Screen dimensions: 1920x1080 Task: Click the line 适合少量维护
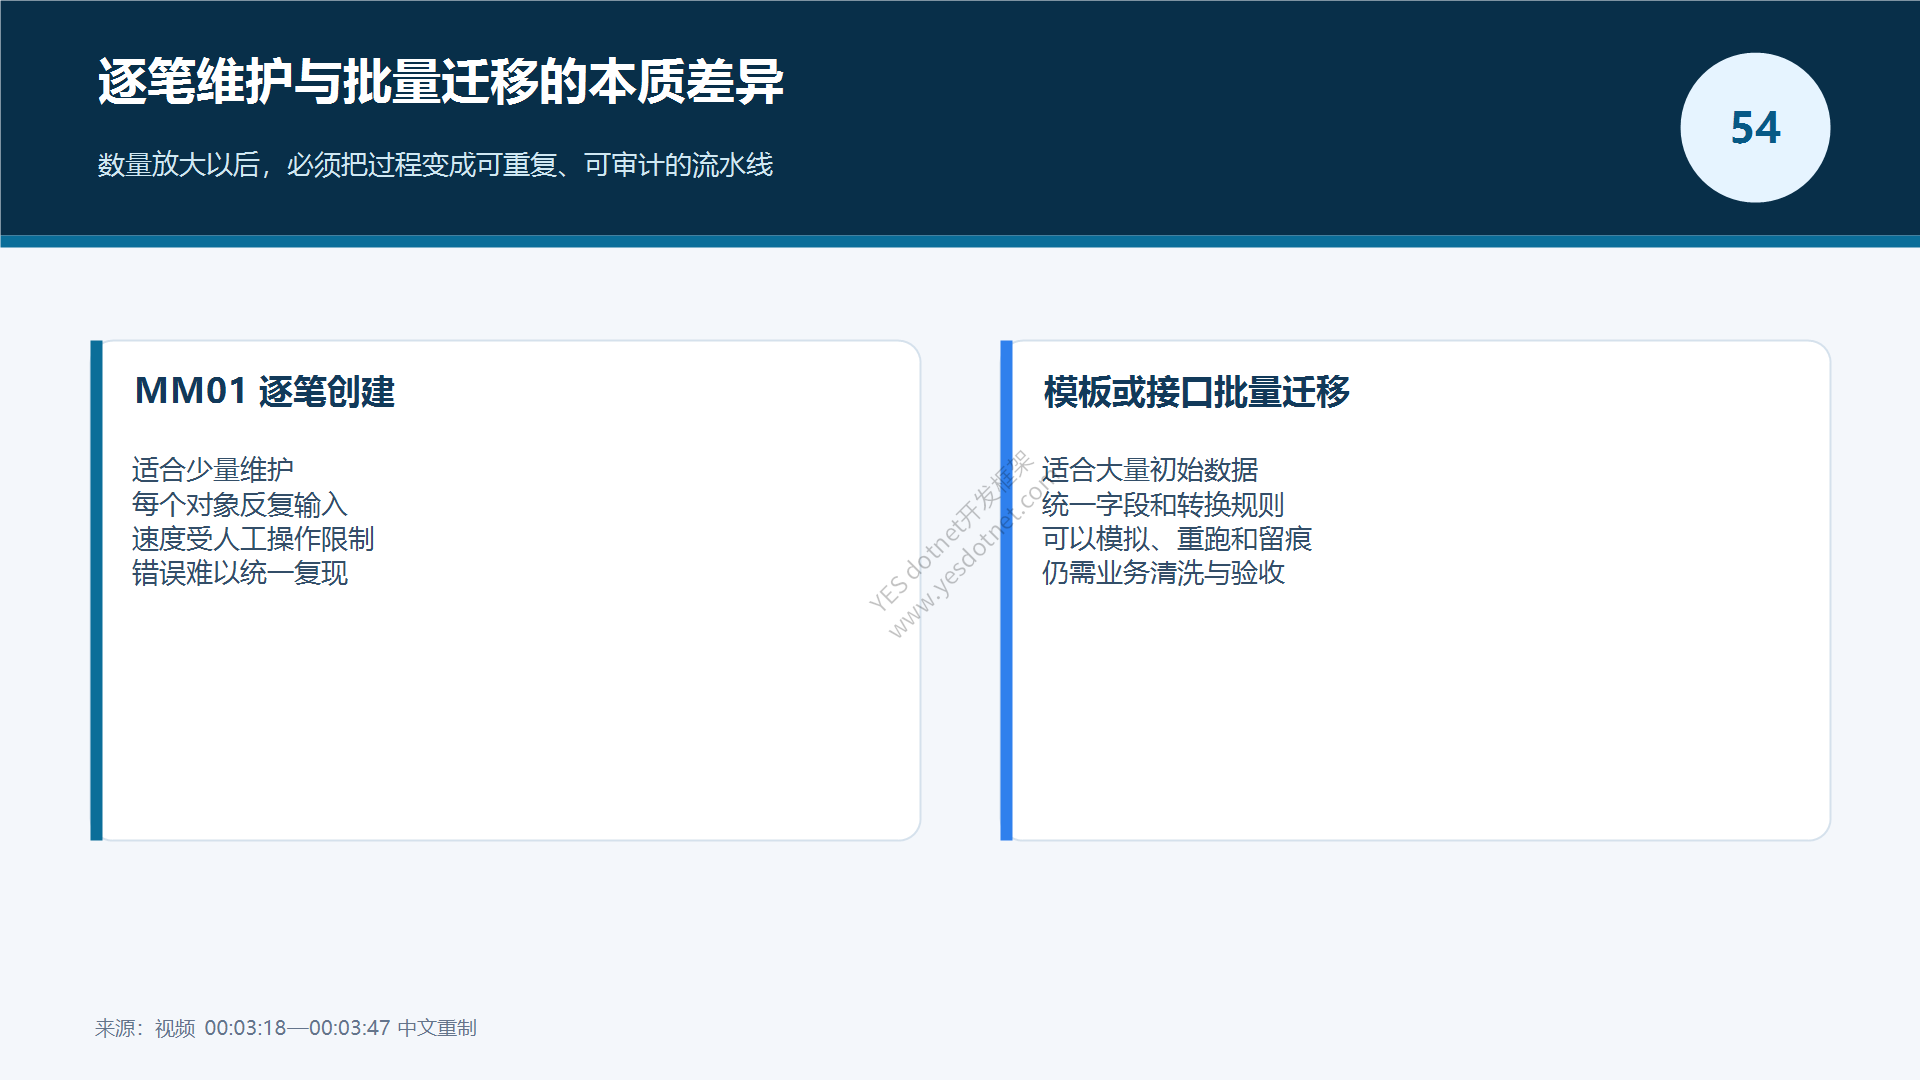tap(213, 469)
